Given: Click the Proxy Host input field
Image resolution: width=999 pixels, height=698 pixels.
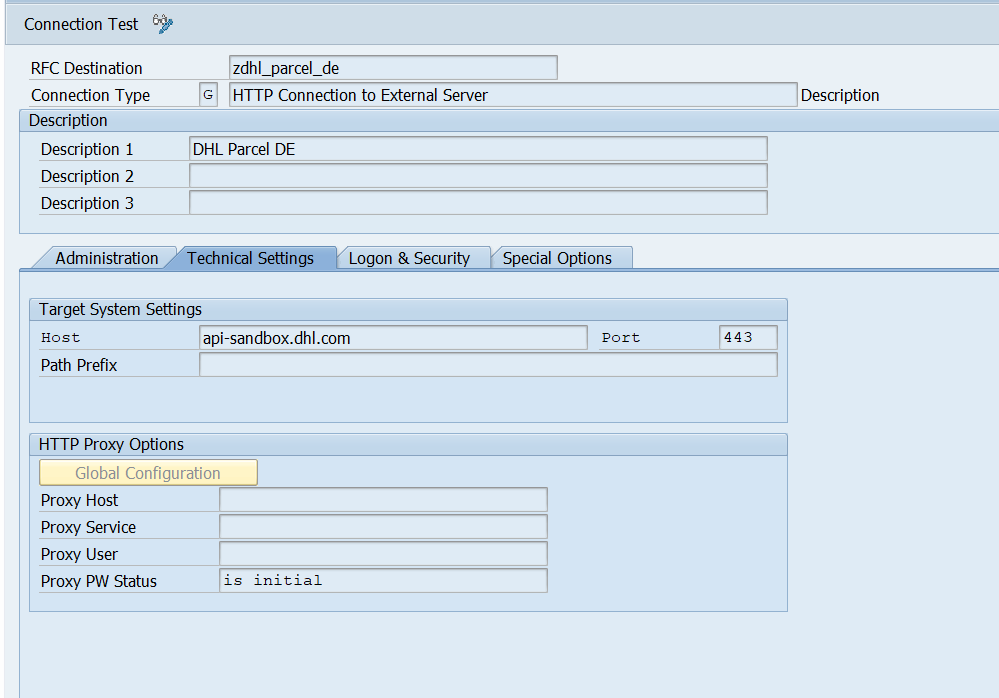Looking at the screenshot, I should 383,500.
